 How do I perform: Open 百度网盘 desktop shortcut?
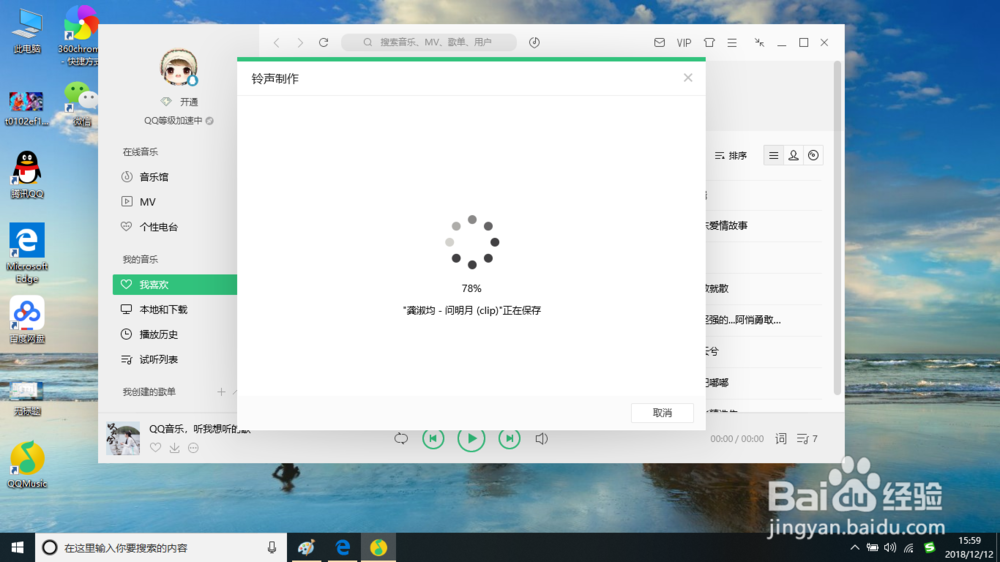pyautogui.click(x=27, y=320)
